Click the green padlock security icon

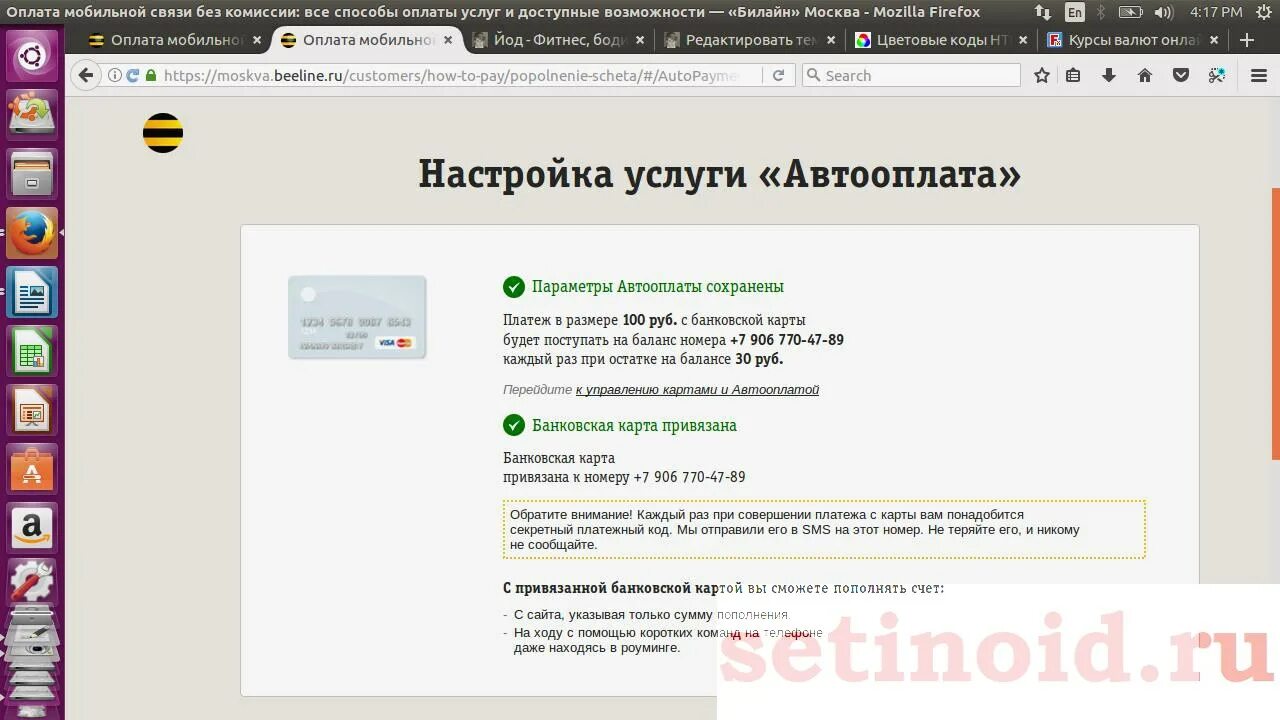pyautogui.click(x=151, y=75)
